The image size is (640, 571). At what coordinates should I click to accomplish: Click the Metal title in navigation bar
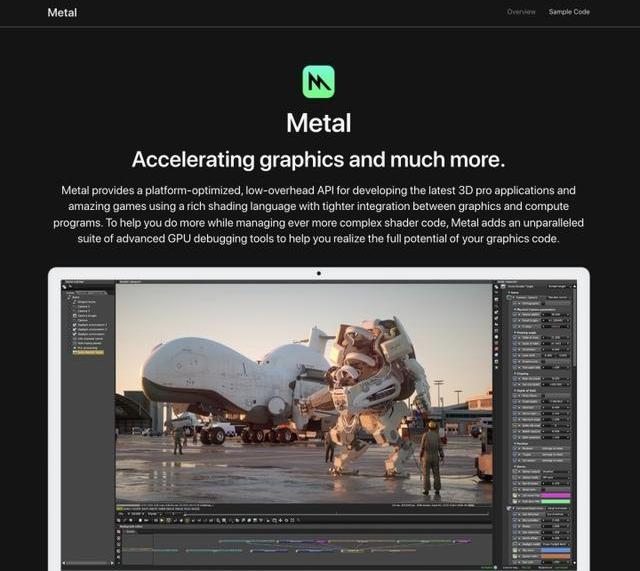click(62, 13)
